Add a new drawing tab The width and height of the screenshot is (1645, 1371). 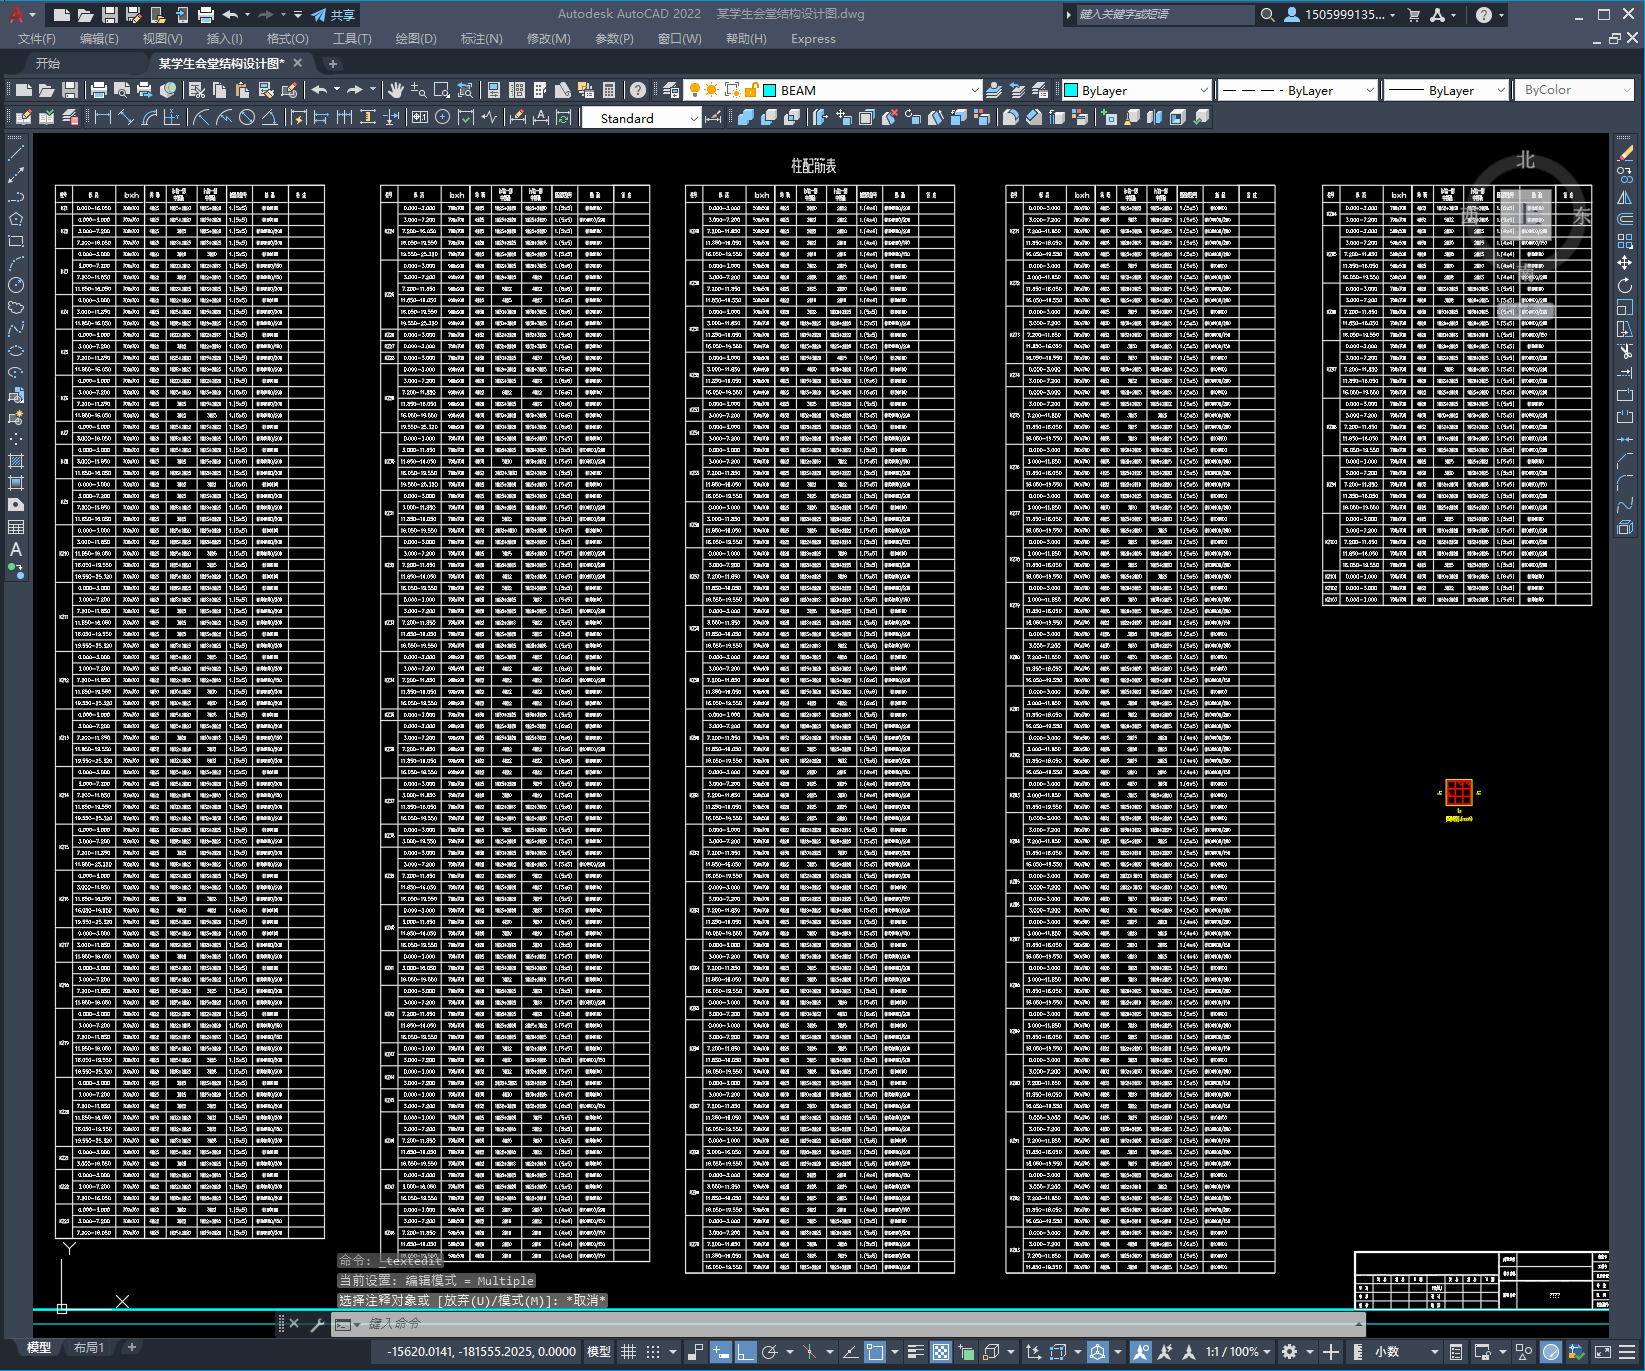tap(333, 63)
